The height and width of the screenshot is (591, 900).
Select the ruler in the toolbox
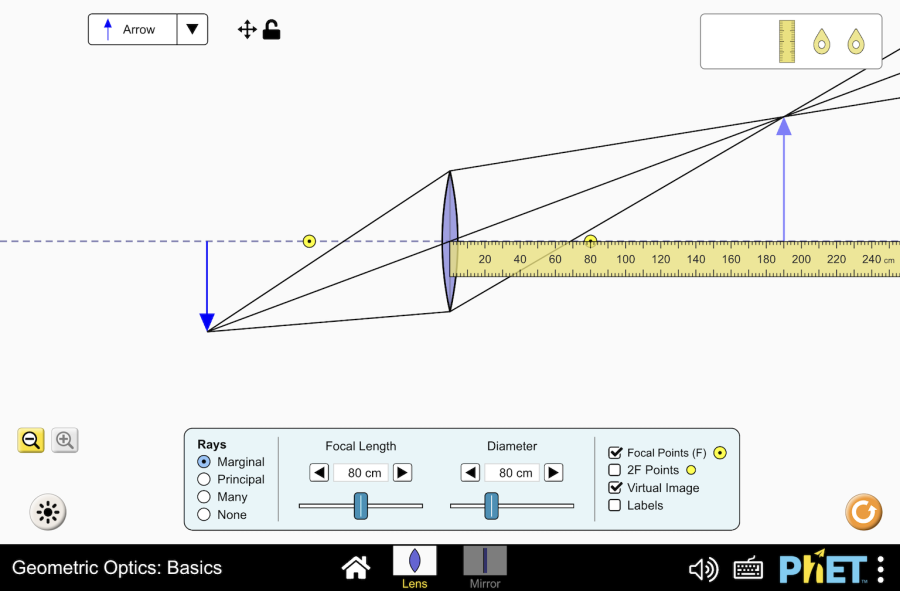786,41
